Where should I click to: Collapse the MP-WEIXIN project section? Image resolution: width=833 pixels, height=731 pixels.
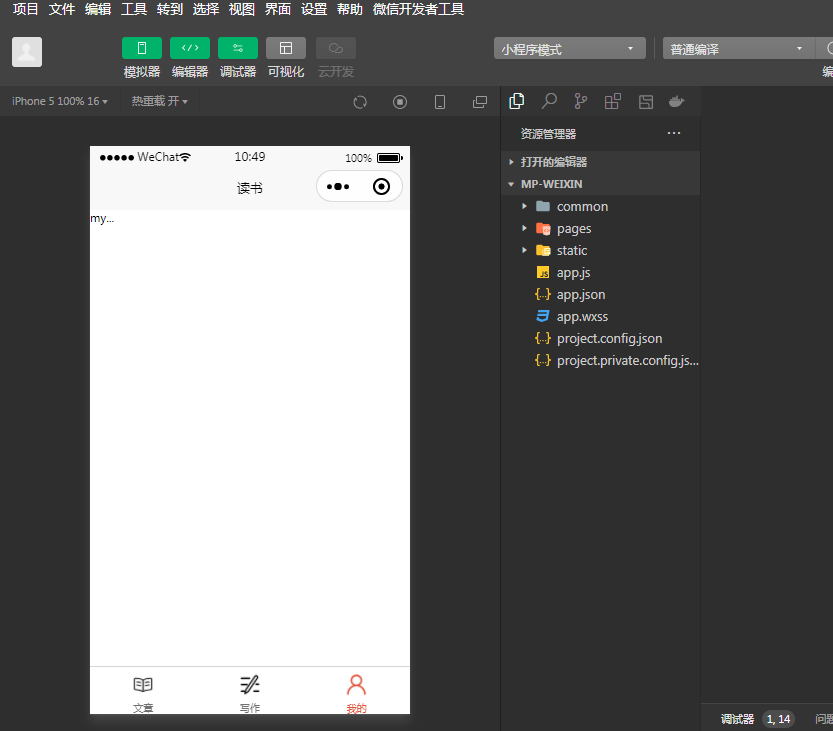(x=600, y=184)
